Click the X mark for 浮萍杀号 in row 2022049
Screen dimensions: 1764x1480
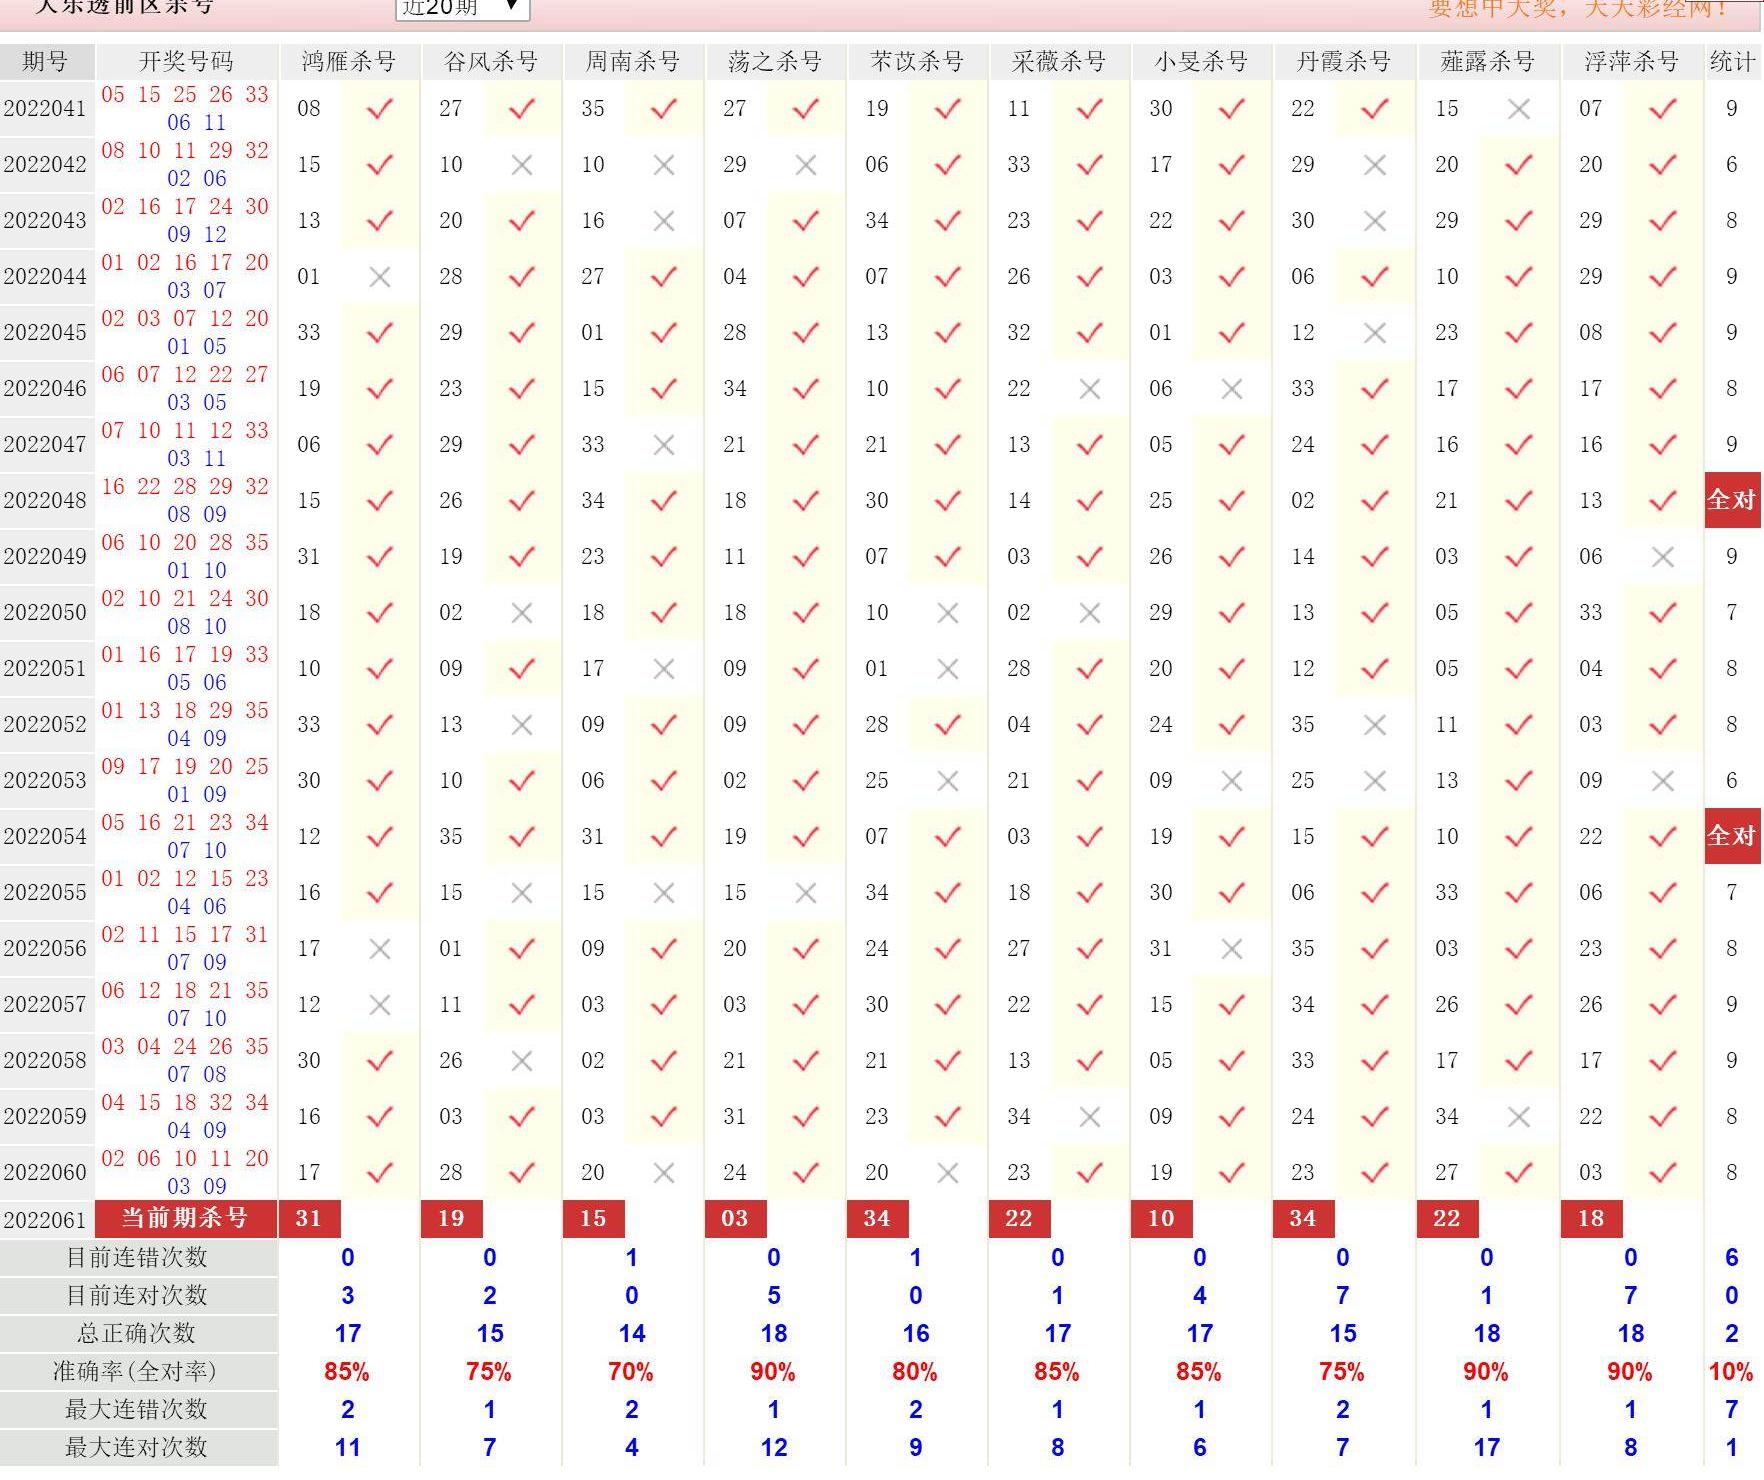(x=1662, y=557)
